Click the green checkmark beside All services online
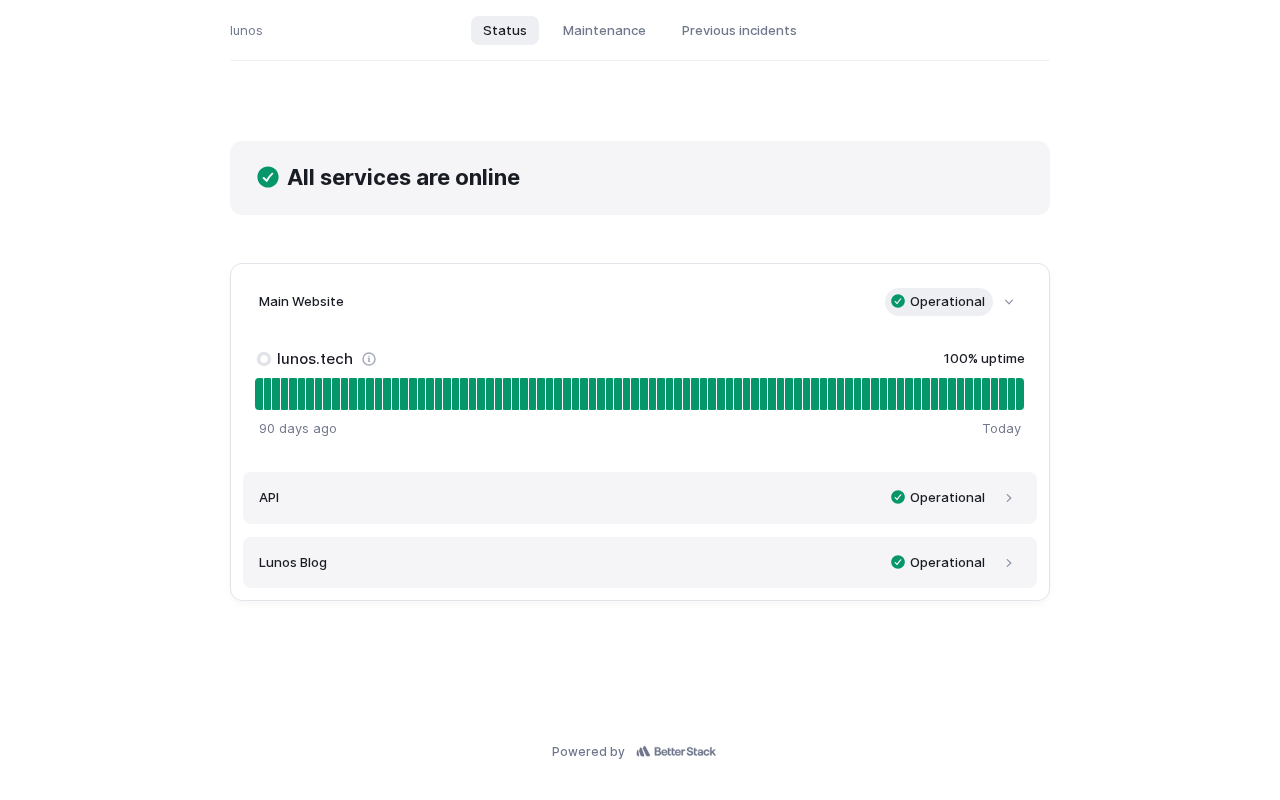1280x800 pixels. tap(268, 177)
